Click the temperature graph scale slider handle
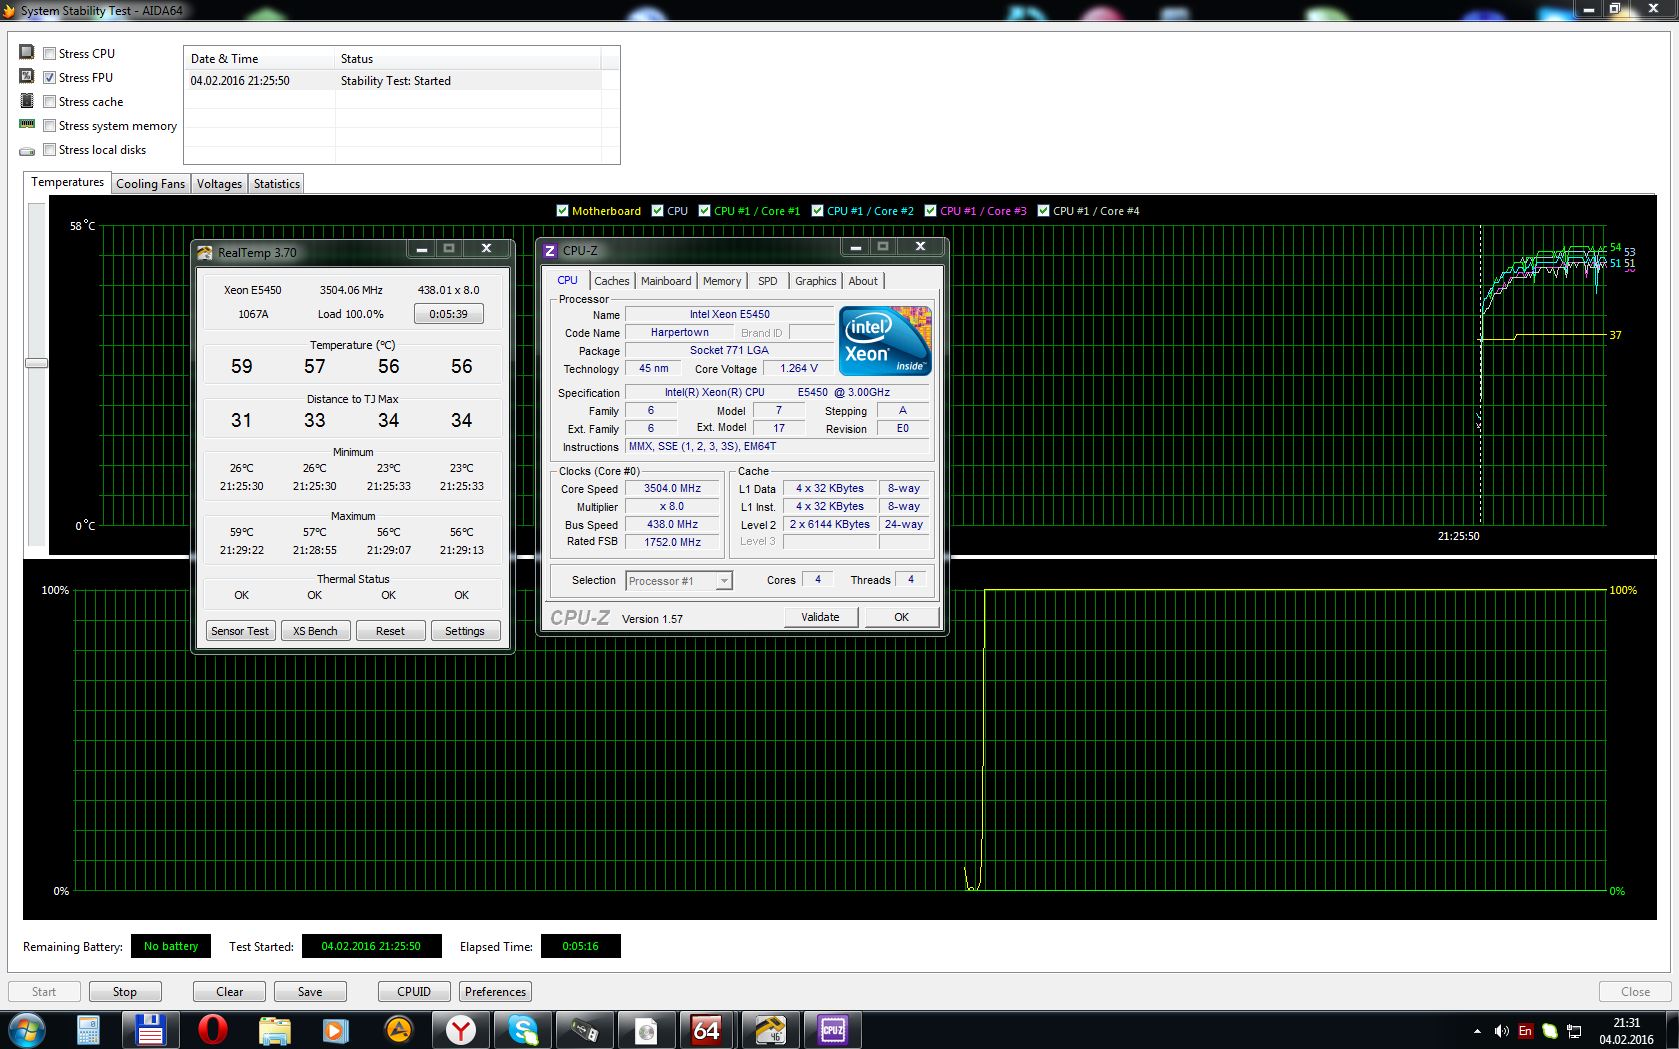This screenshot has width=1679, height=1049. (x=37, y=363)
